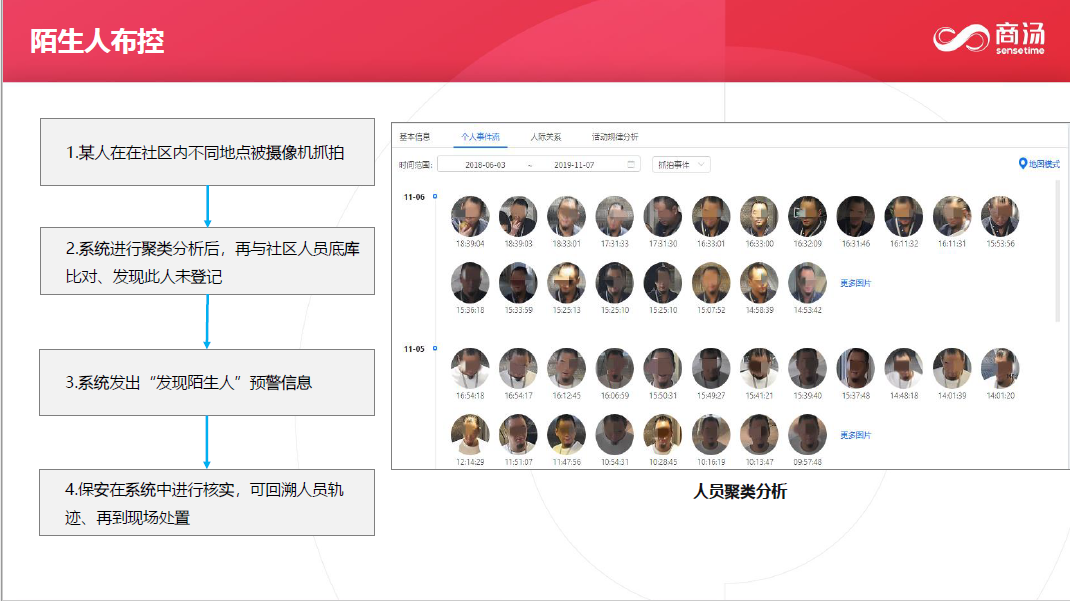View the capture at 12:14:29

[x=470, y=435]
